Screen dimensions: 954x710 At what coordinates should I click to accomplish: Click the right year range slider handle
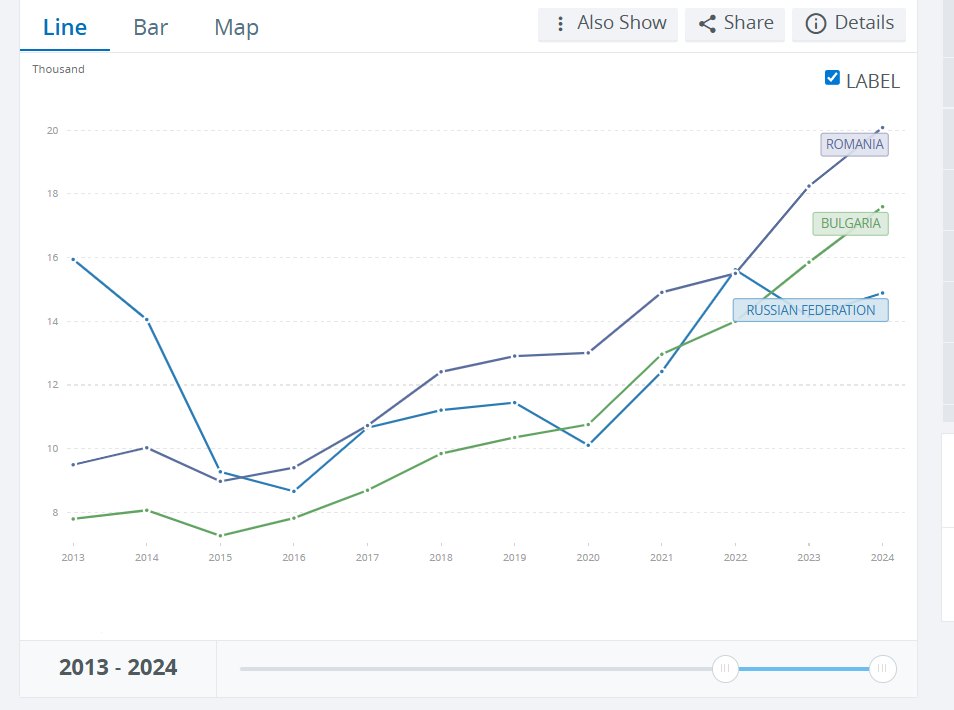pos(882,669)
